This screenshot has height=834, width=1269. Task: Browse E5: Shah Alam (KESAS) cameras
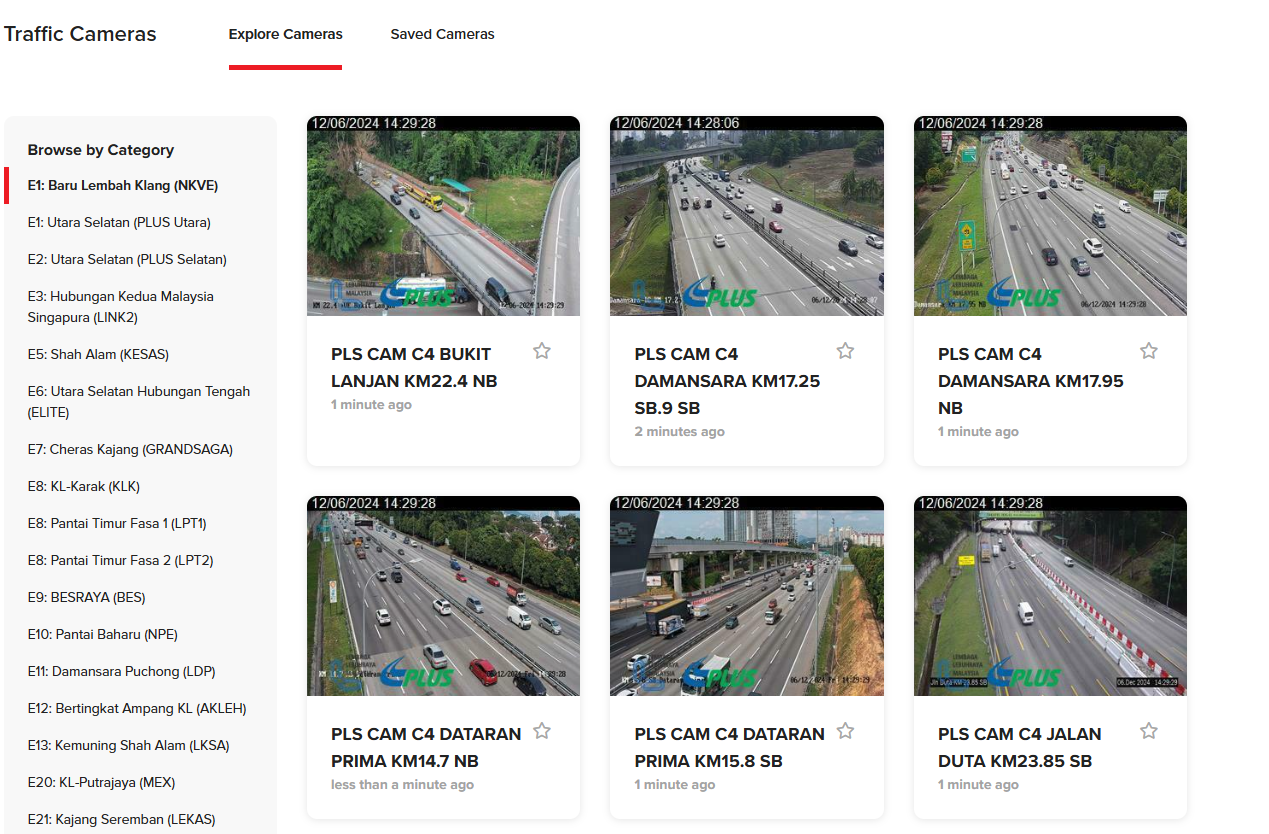98,355
